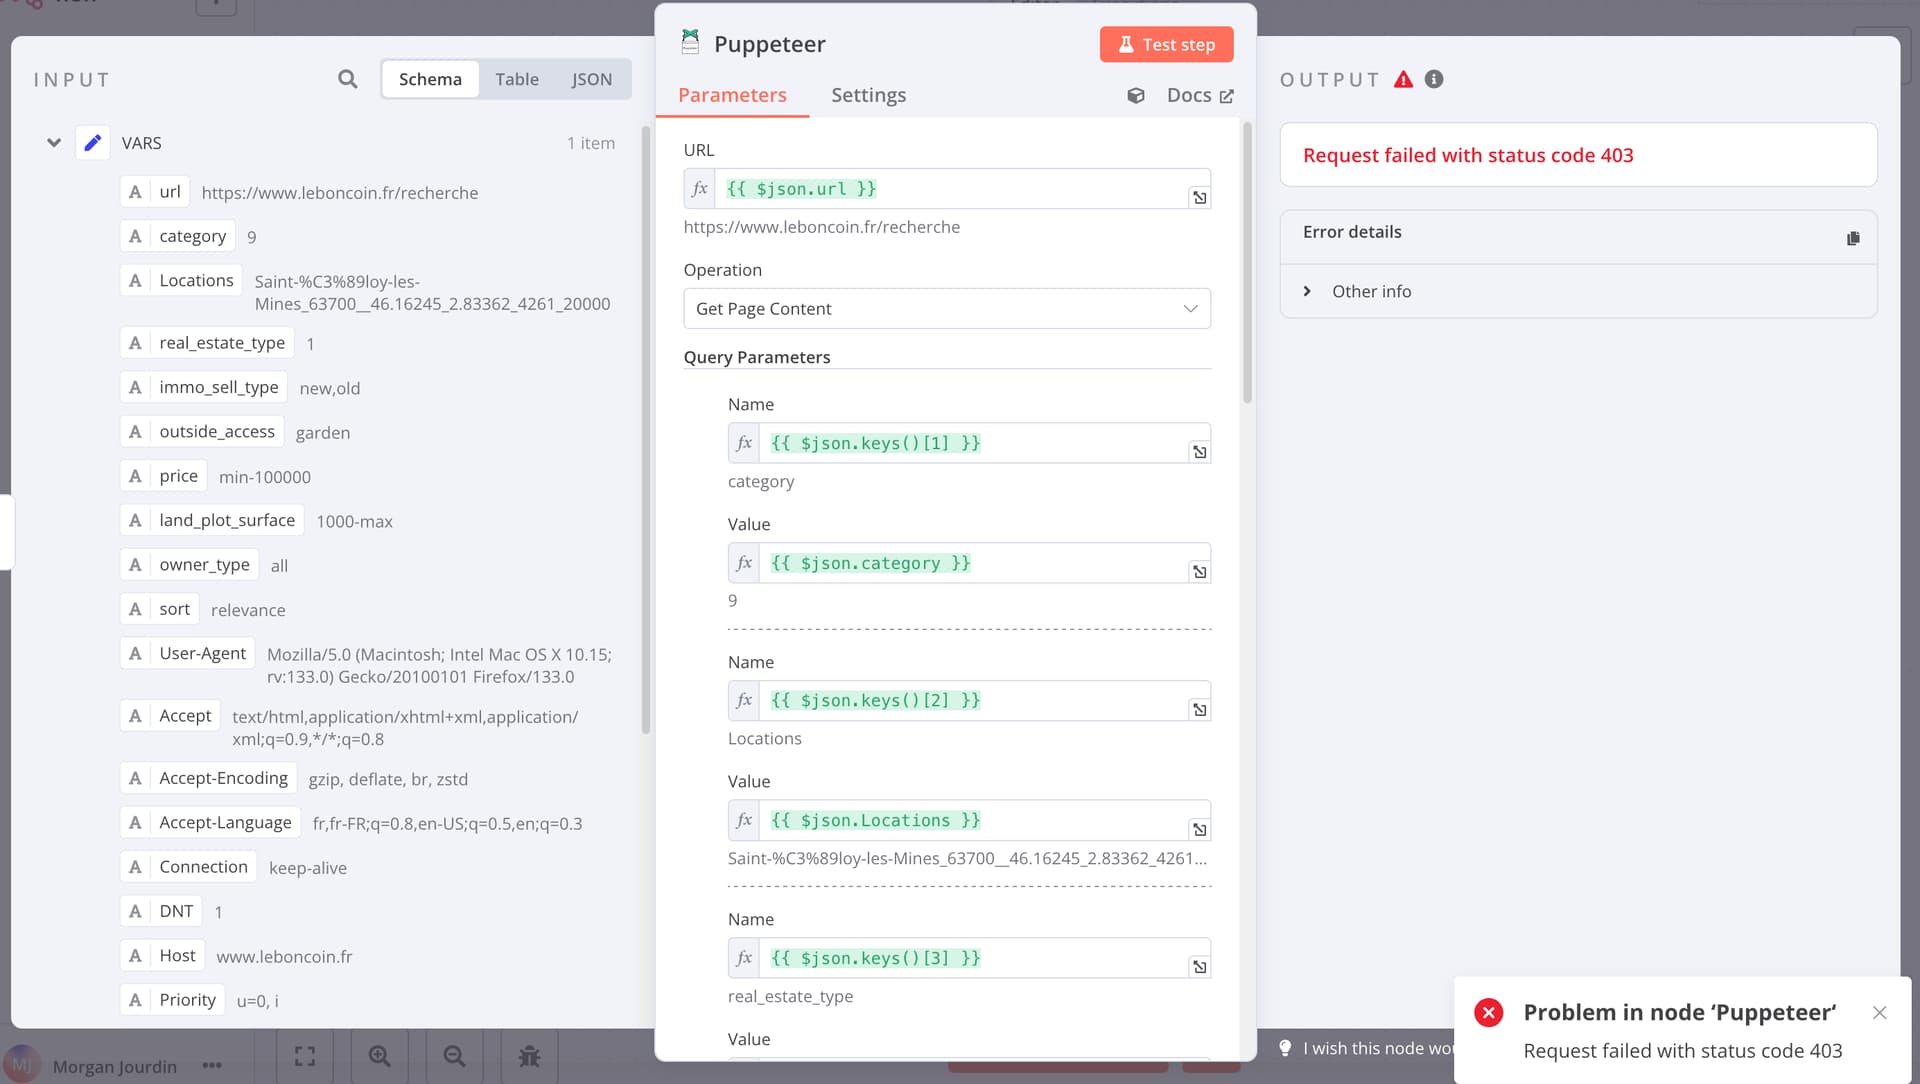
Task: Select the url schema field
Action: click(x=155, y=192)
